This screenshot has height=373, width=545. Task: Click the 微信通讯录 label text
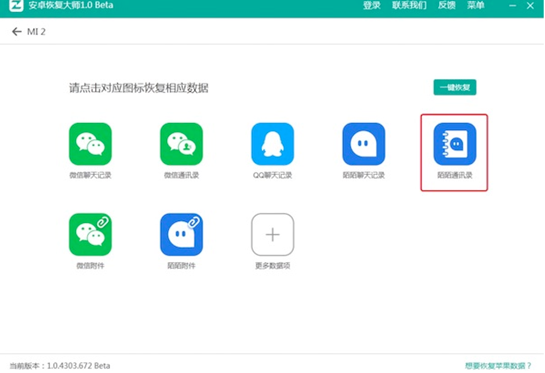pyautogui.click(x=181, y=175)
